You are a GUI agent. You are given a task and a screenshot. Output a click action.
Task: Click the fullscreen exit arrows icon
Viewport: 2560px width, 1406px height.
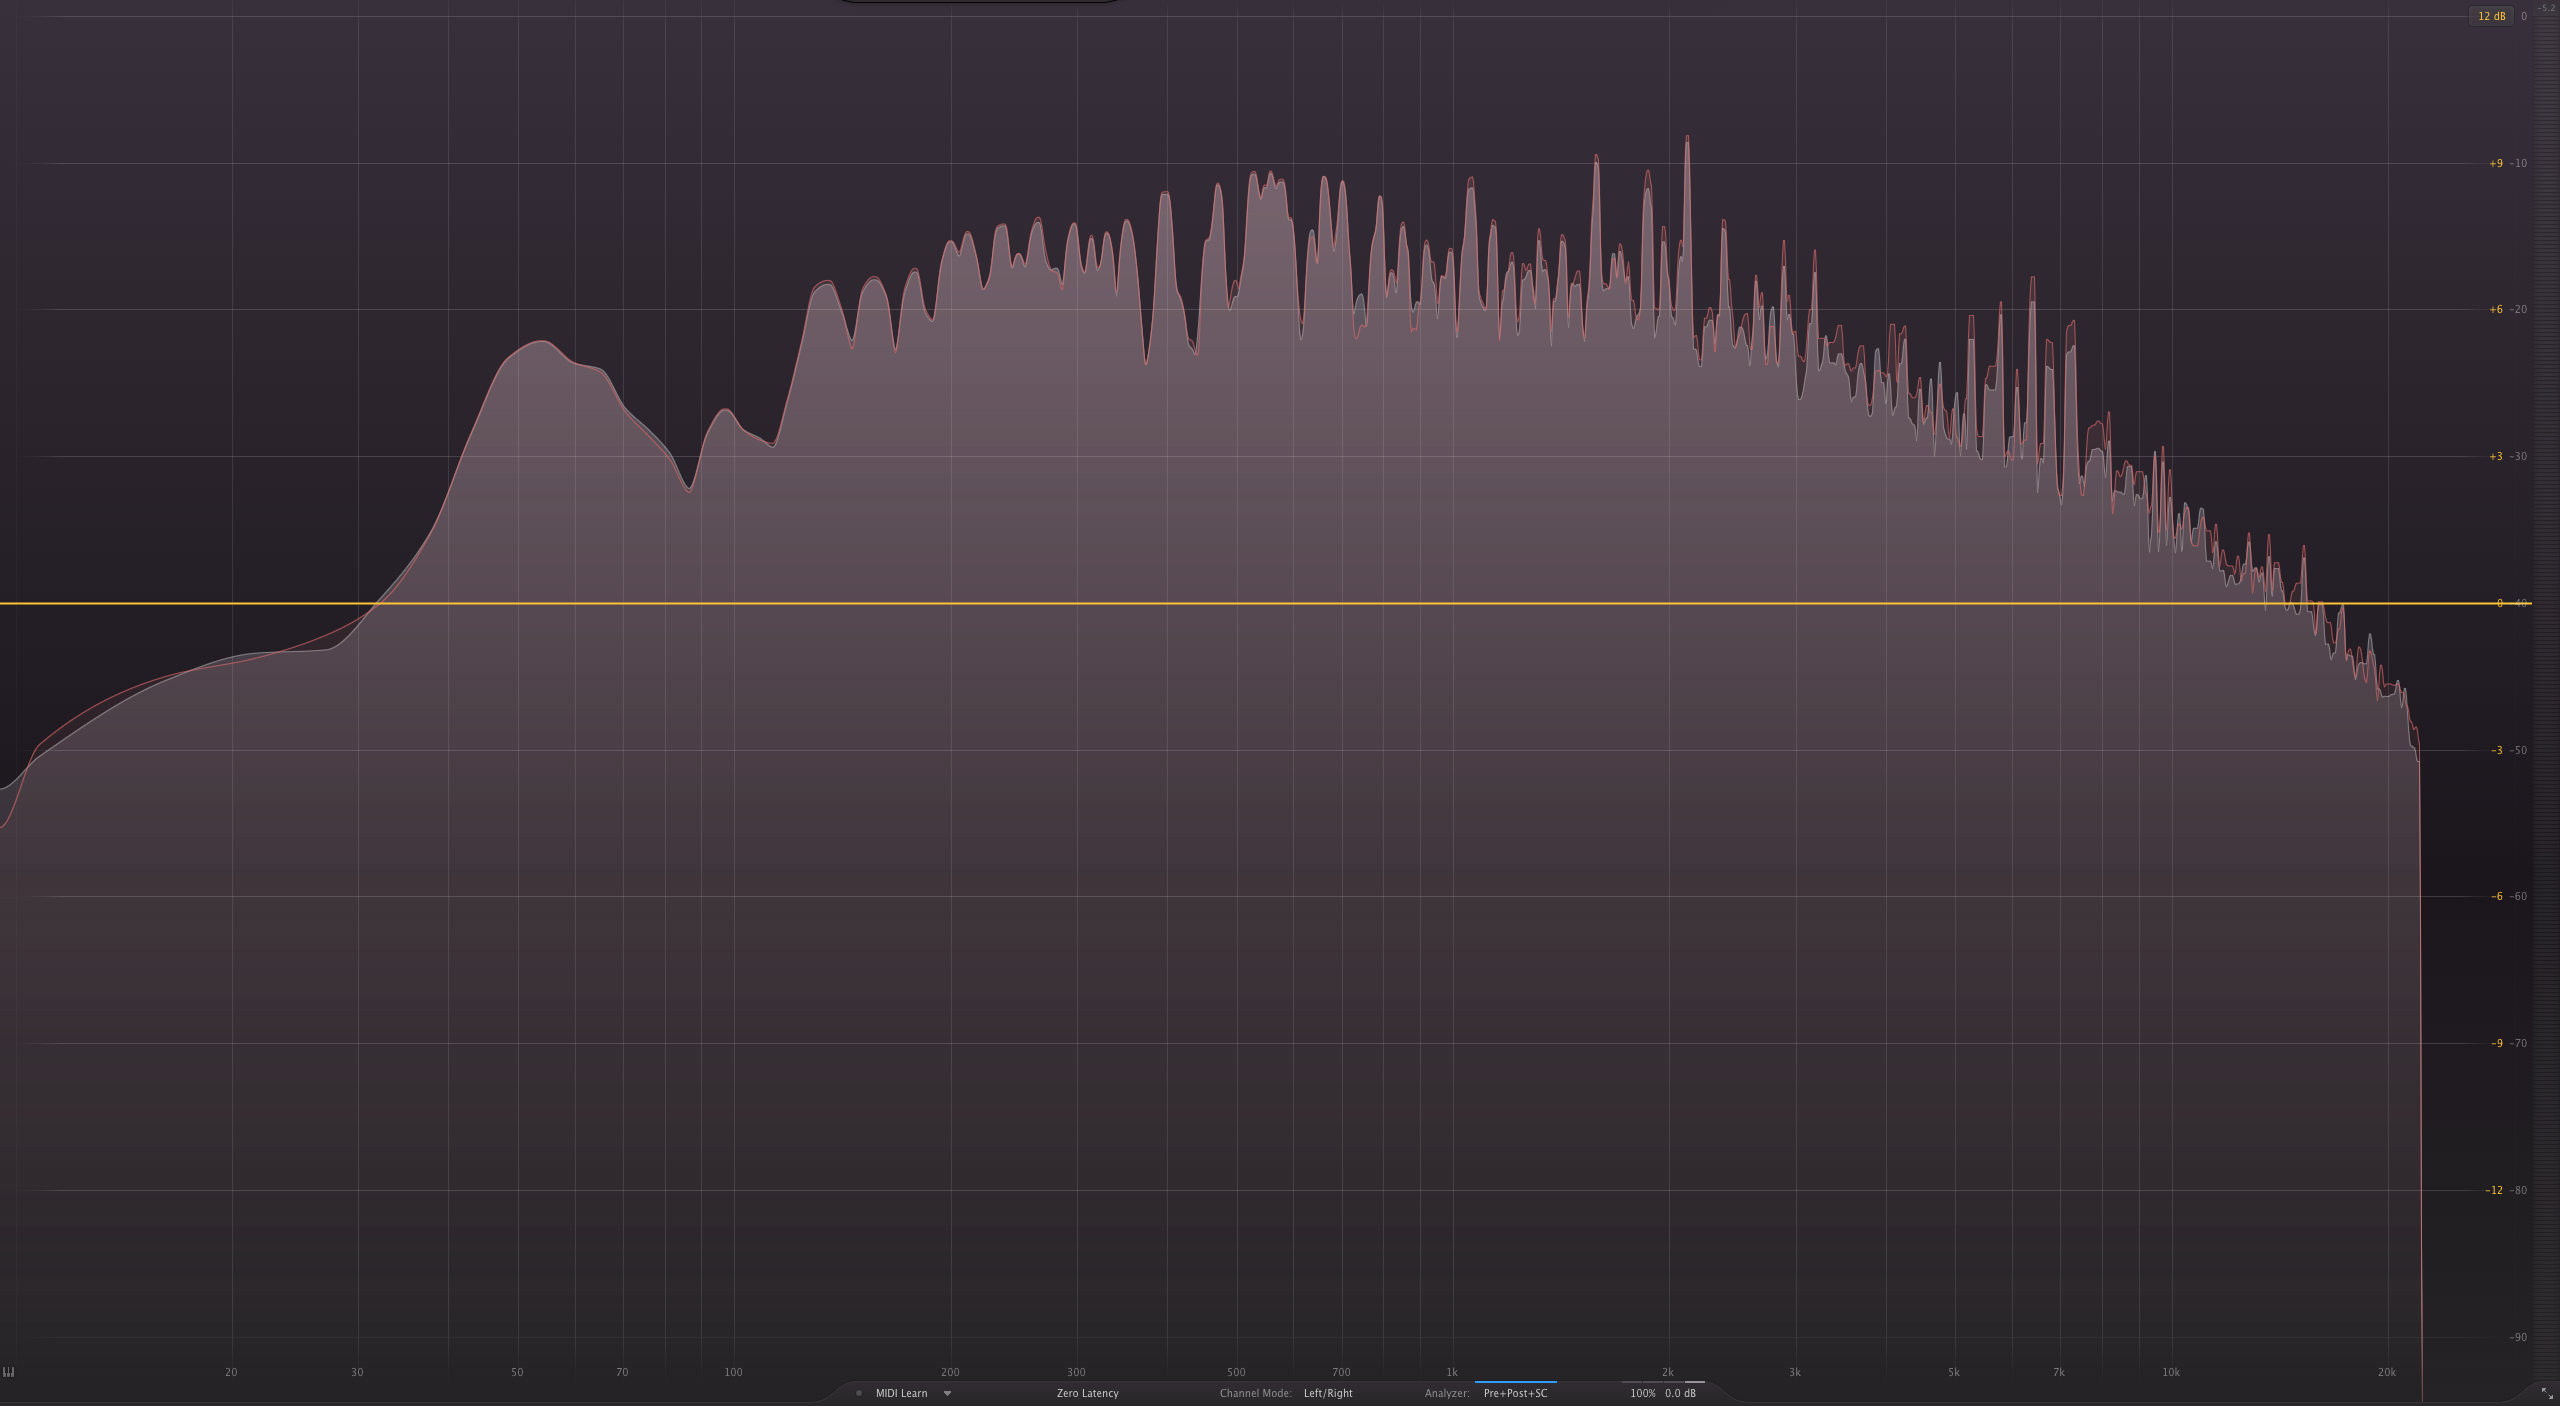(x=2547, y=1394)
